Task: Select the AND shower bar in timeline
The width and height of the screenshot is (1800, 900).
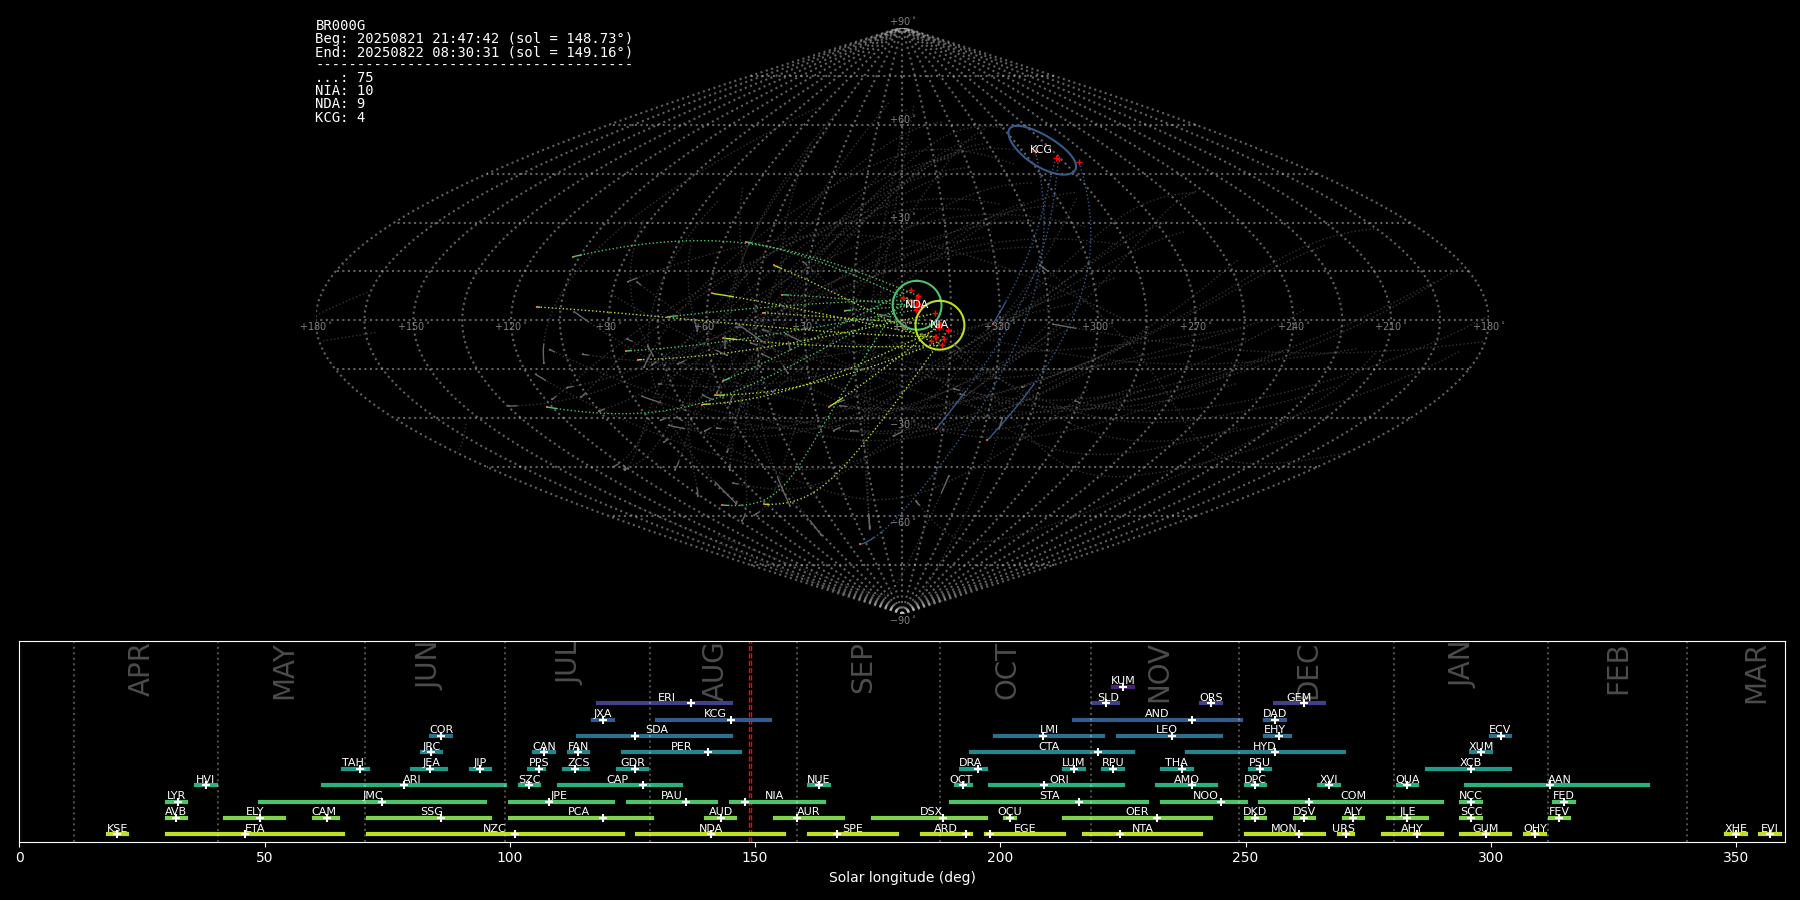Action: 1157,720
